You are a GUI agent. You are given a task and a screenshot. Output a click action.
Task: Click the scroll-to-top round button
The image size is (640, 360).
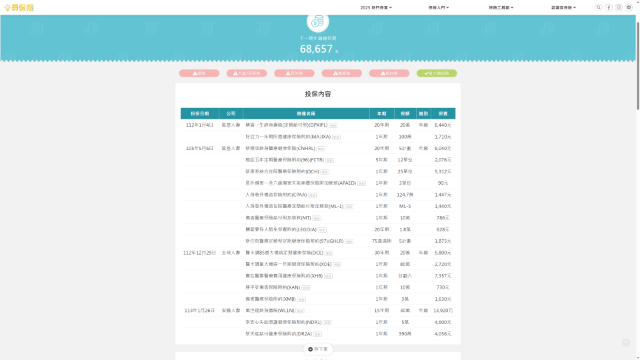(x=626, y=342)
